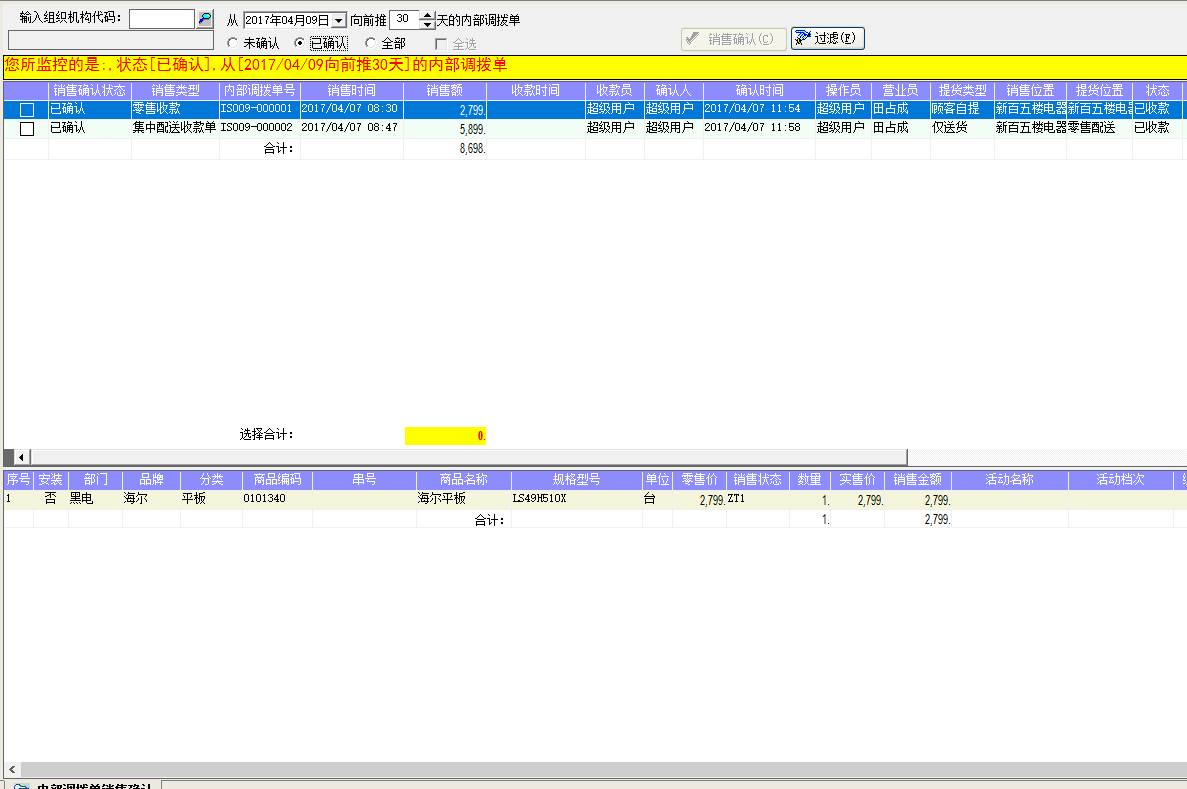Open the 内部调拨单销售确认 tab at bottom
This screenshot has width=1187, height=789.
(x=83, y=786)
